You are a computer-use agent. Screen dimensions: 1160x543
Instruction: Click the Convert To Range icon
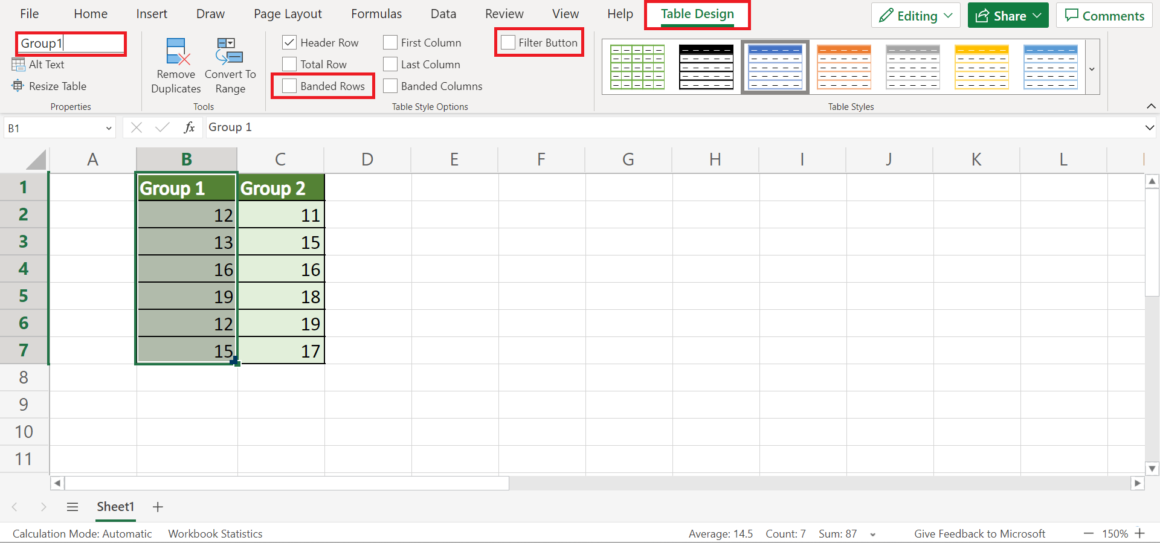230,53
